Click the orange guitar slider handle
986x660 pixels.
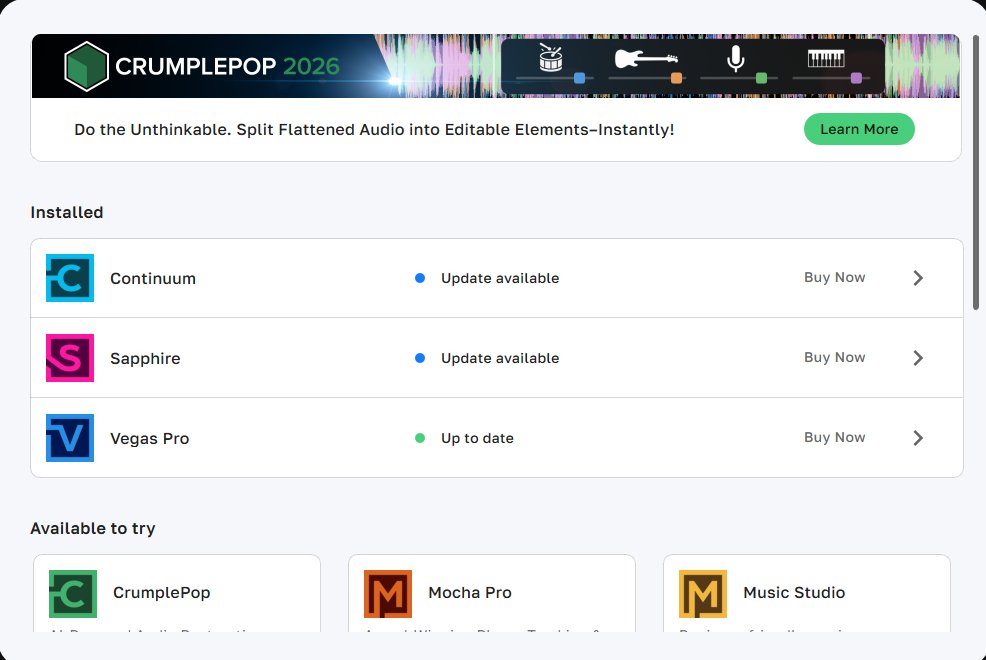pos(677,78)
